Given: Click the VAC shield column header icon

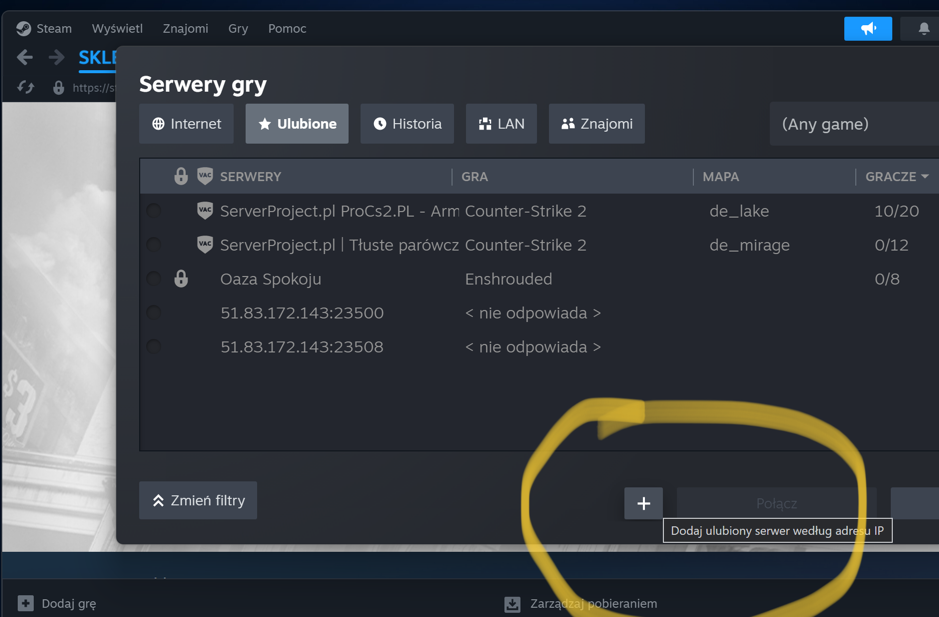Looking at the screenshot, I should pyautogui.click(x=205, y=177).
